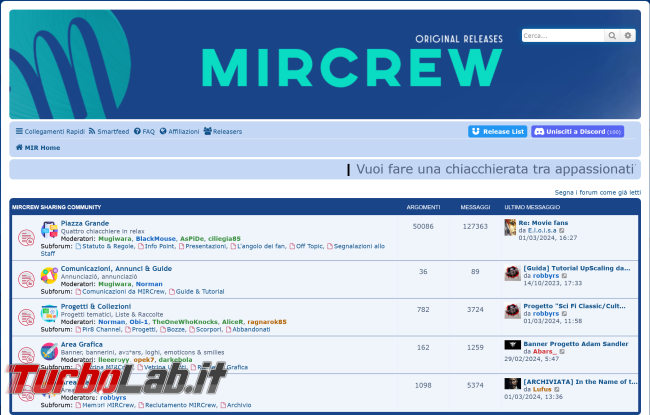
Task: Click robbyrs avatar beside Tutorial UpScaling
Action: (x=512, y=273)
